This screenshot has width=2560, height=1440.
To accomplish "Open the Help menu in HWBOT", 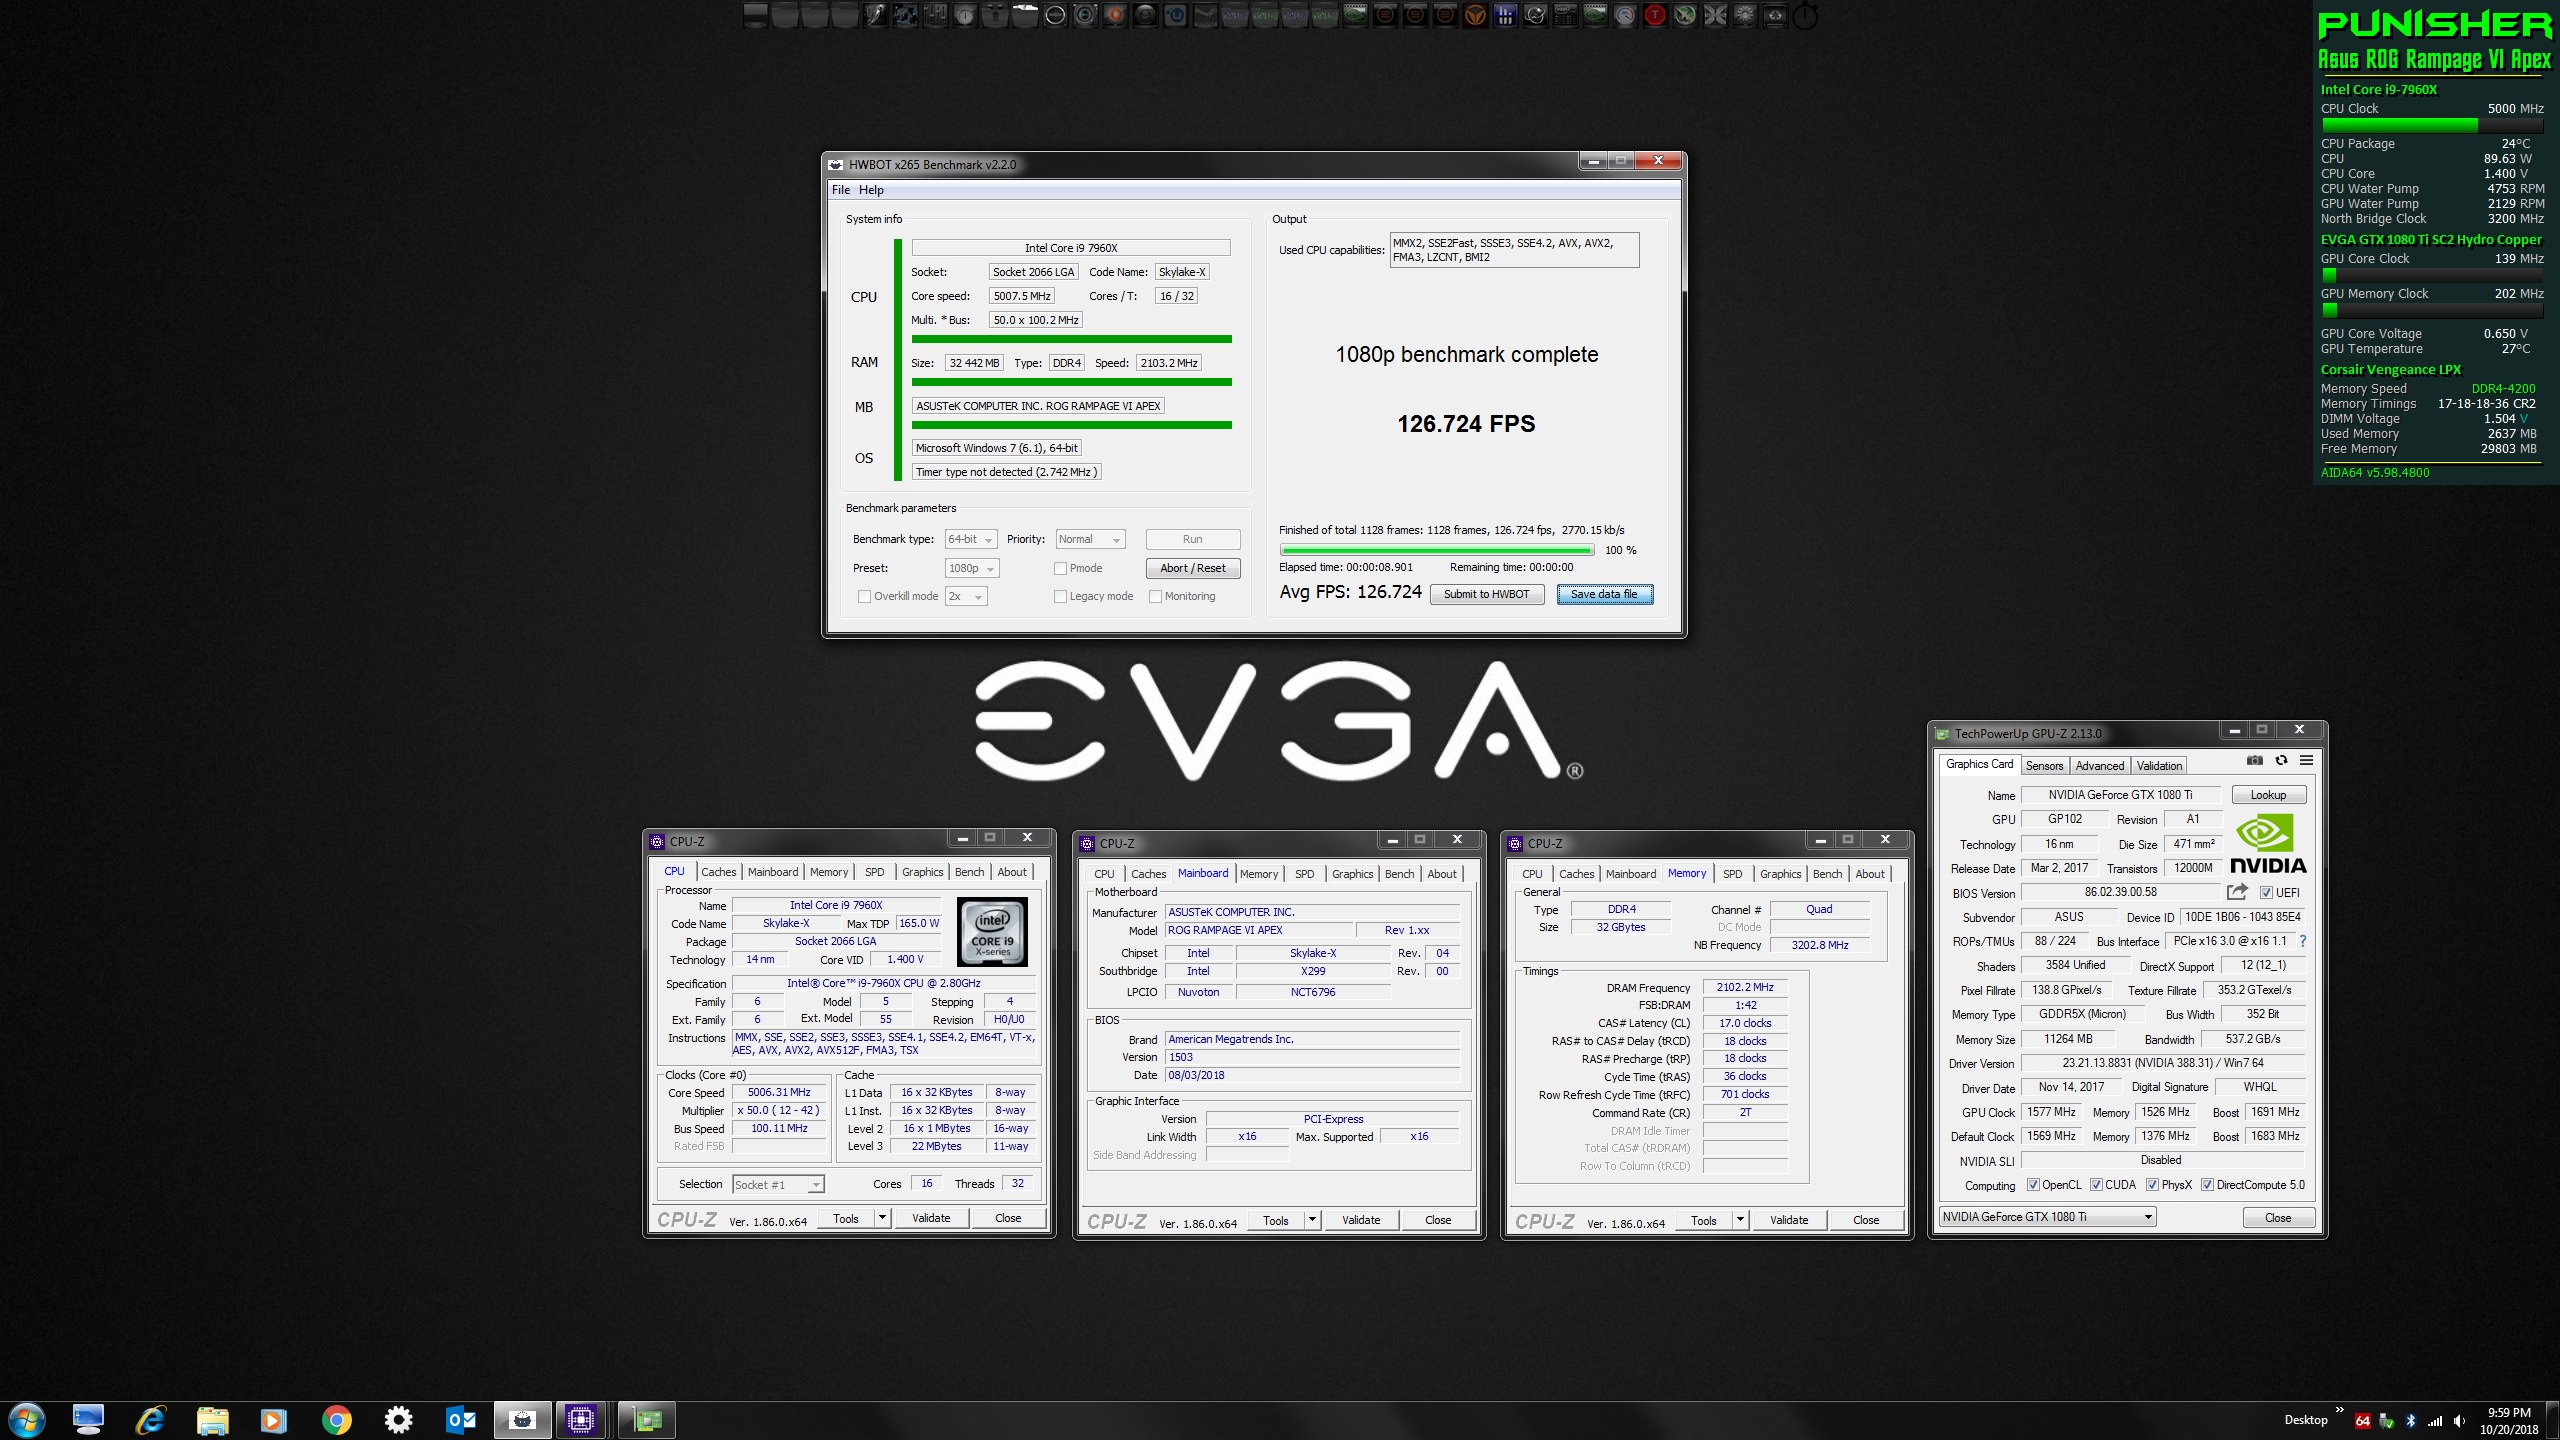I will click(871, 190).
